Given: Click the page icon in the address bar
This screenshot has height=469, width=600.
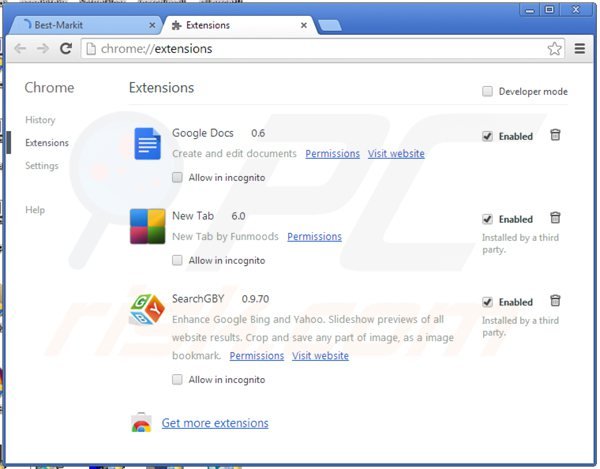Looking at the screenshot, I should click(x=91, y=49).
